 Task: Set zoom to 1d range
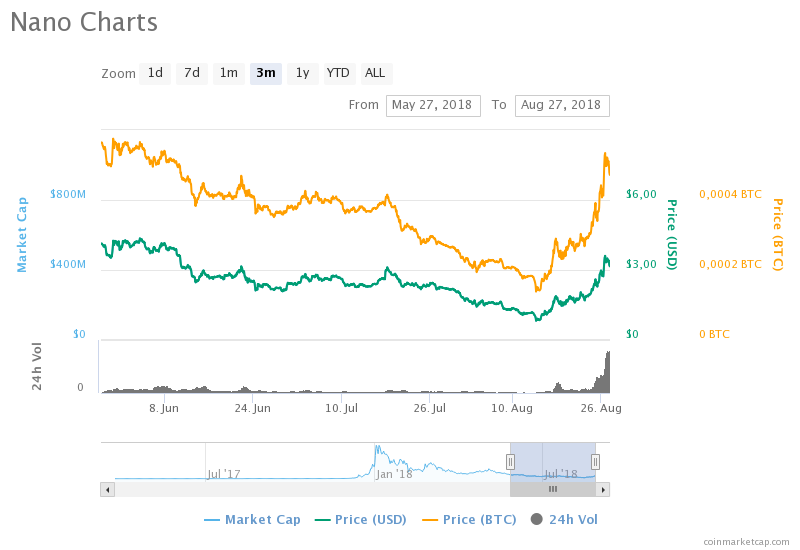coord(155,73)
